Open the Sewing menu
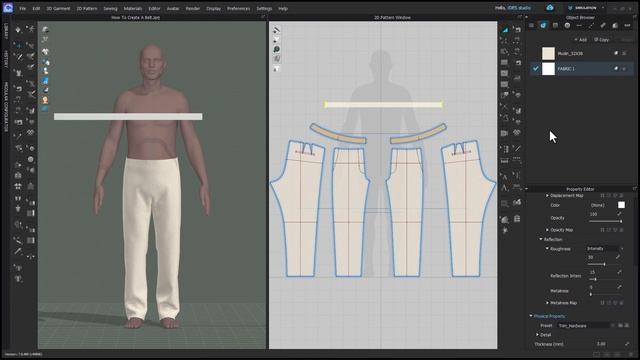The width and height of the screenshot is (640, 360). (x=110, y=8)
